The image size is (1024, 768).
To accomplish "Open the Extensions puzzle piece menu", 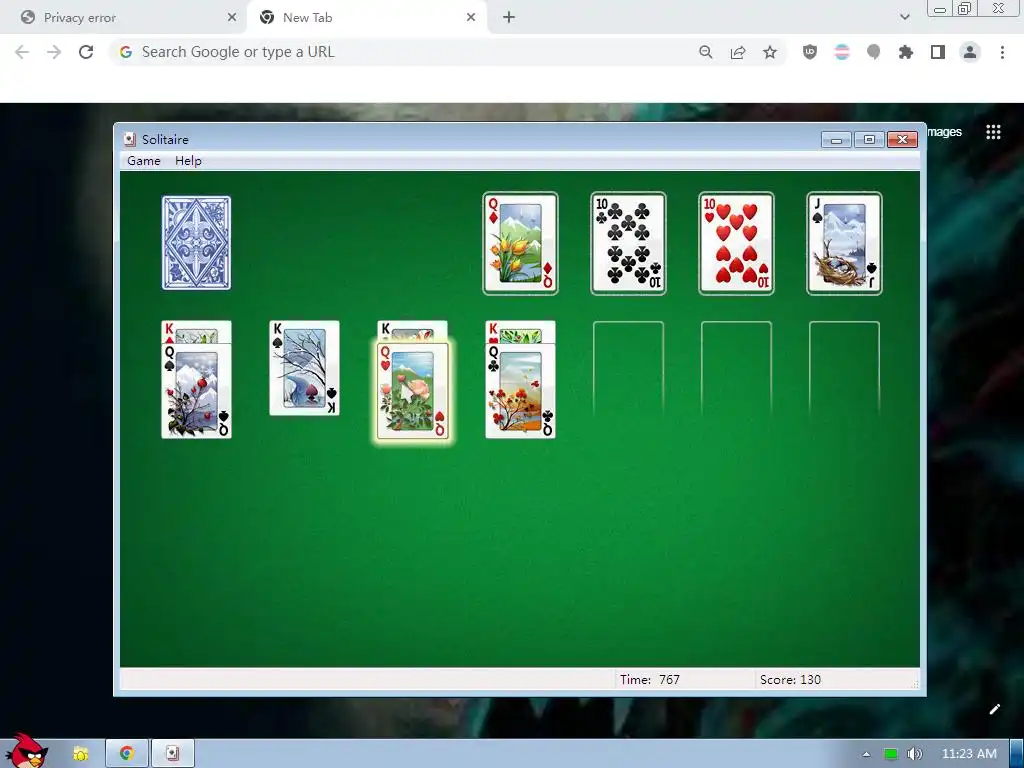I will pos(906,52).
